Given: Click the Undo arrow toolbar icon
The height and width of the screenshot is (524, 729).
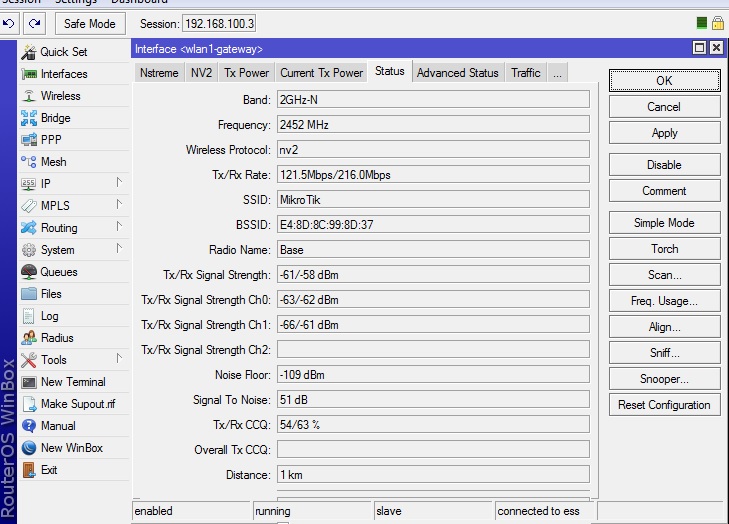Looking at the screenshot, I should click(9, 23).
